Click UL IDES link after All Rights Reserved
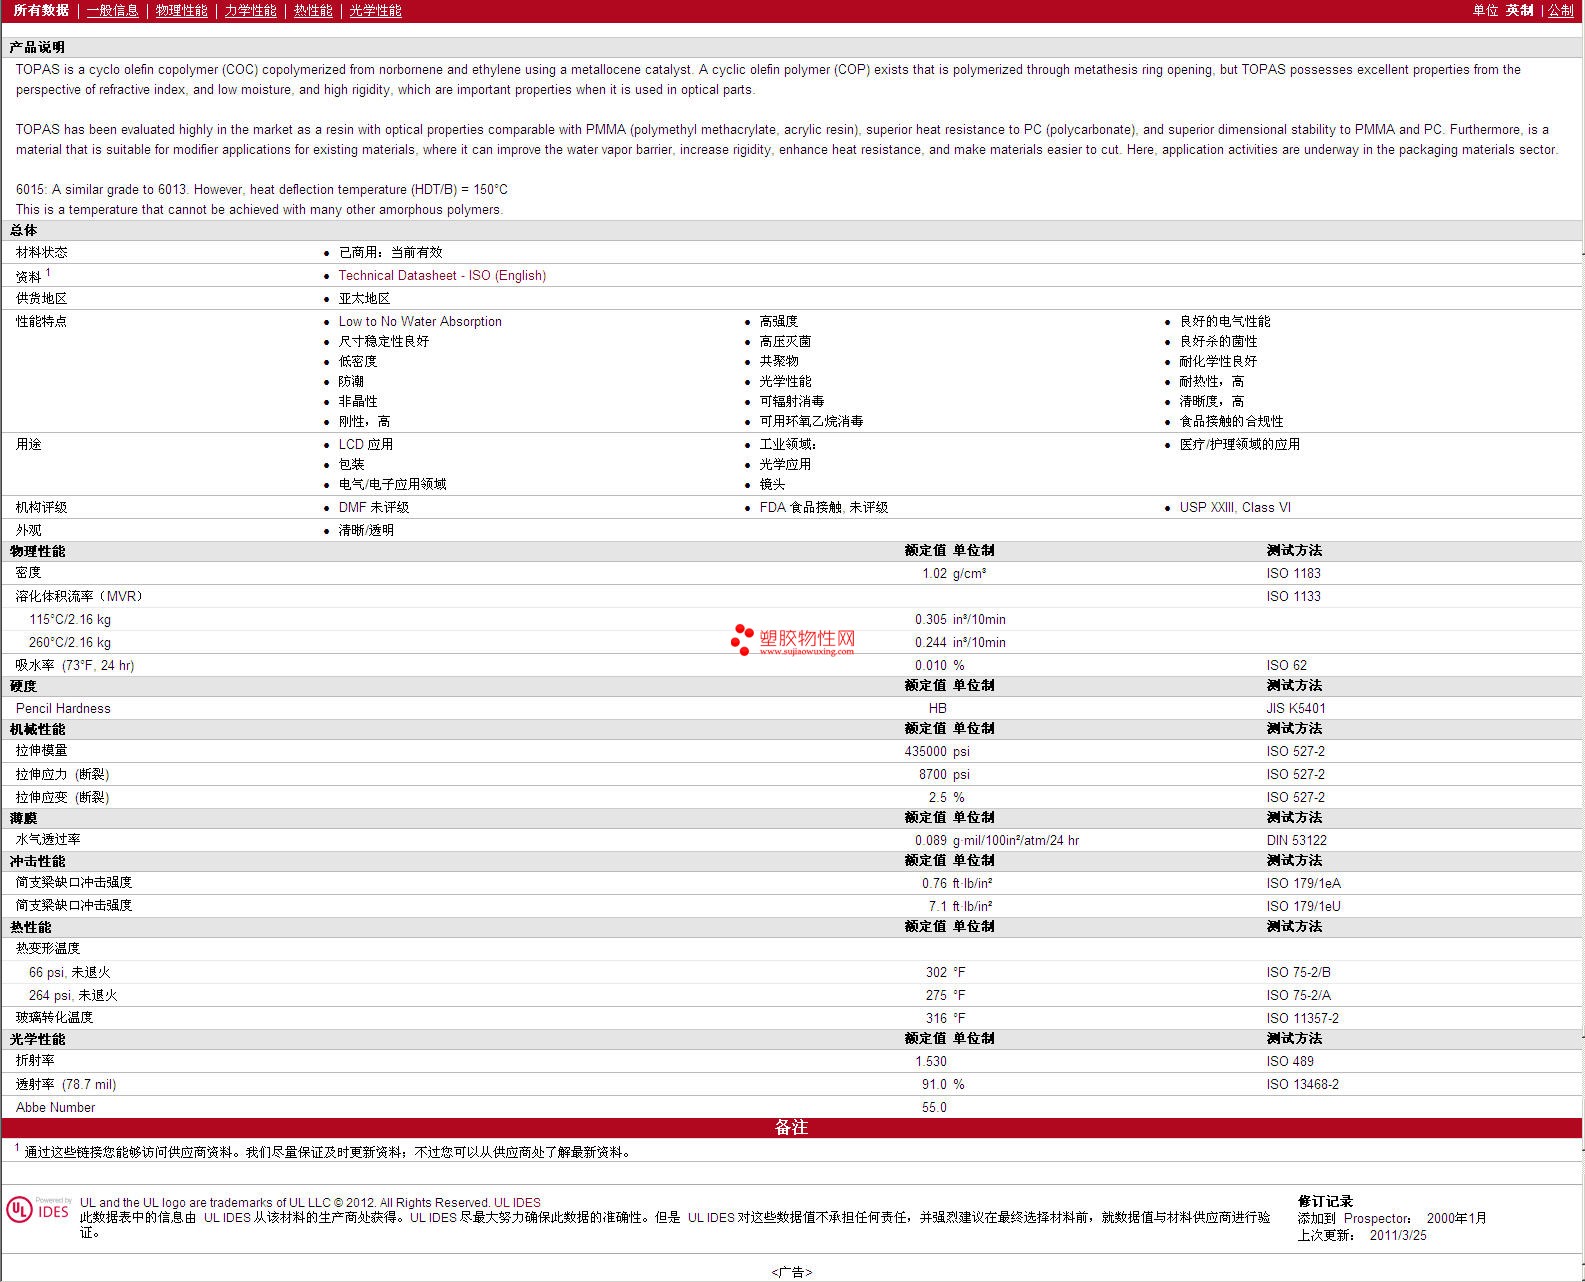Screen dimensions: 1585x1282 point(517,1203)
